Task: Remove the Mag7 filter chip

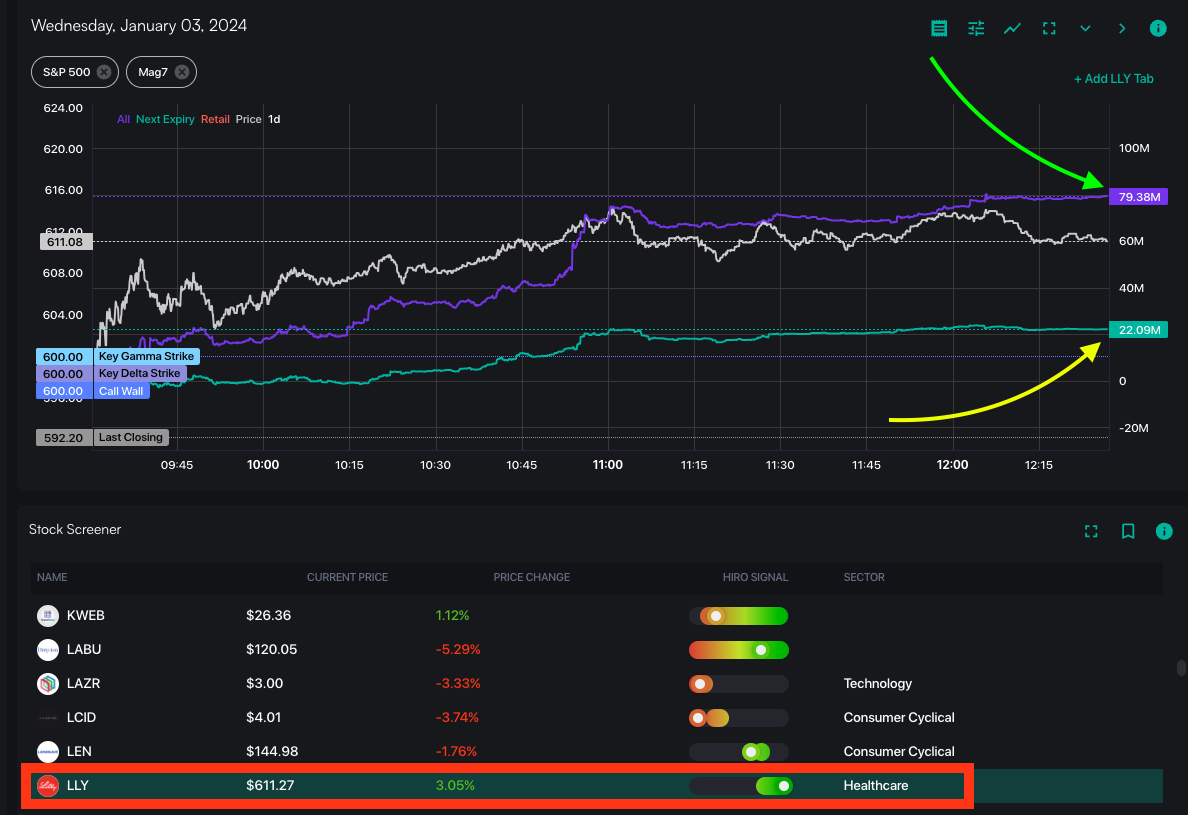Action: pos(181,71)
